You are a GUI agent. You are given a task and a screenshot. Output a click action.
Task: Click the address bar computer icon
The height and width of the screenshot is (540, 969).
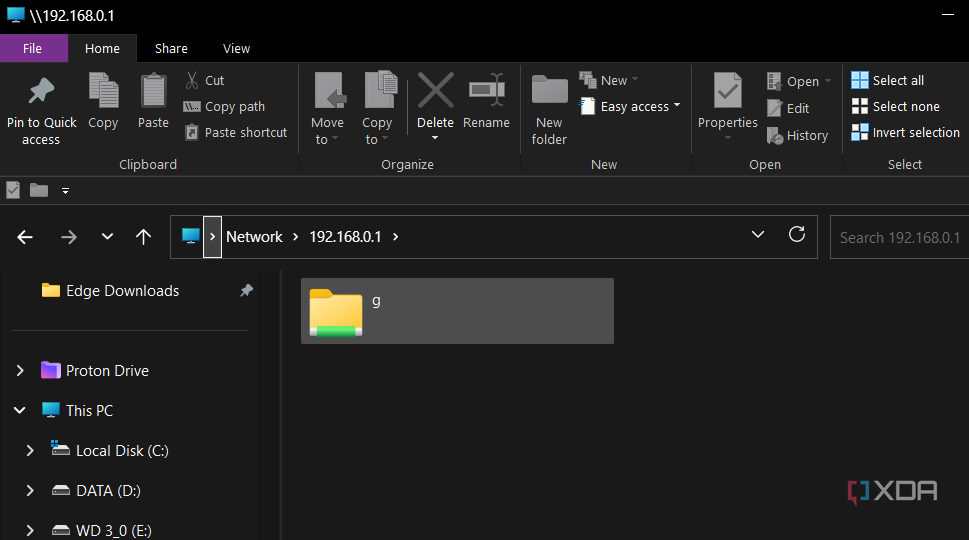[190, 236]
